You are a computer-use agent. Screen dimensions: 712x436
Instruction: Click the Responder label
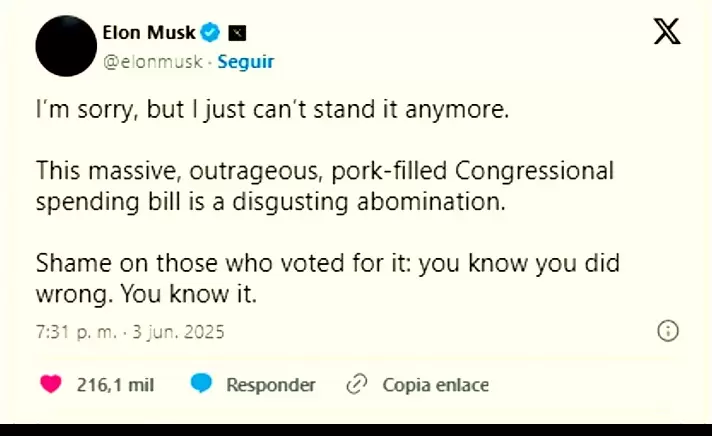[x=270, y=384]
